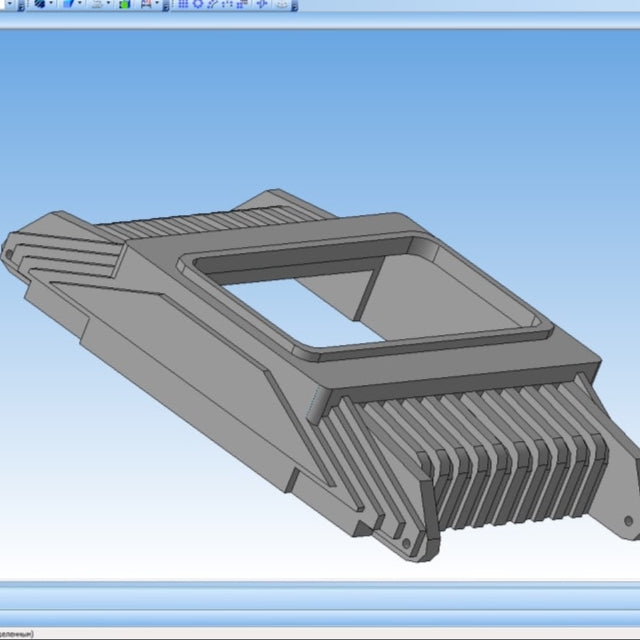Image resolution: width=640 pixels, height=640 pixels.
Task: Click the mounting hole on the left end
Action: pyautogui.click(x=9, y=254)
